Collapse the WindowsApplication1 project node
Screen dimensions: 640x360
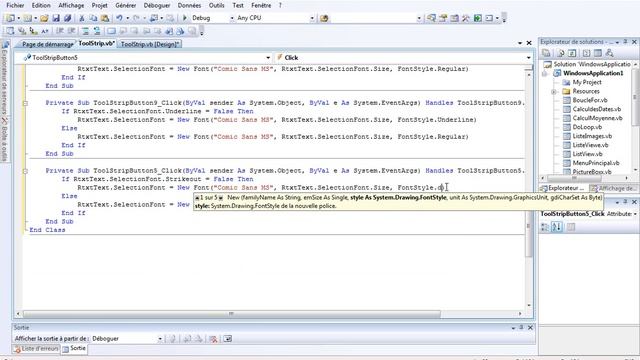point(544,73)
